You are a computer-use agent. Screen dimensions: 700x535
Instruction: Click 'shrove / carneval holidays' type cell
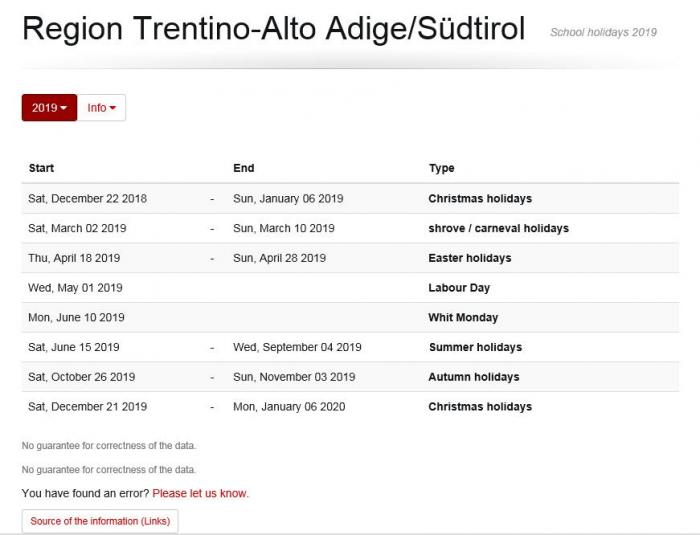498,228
